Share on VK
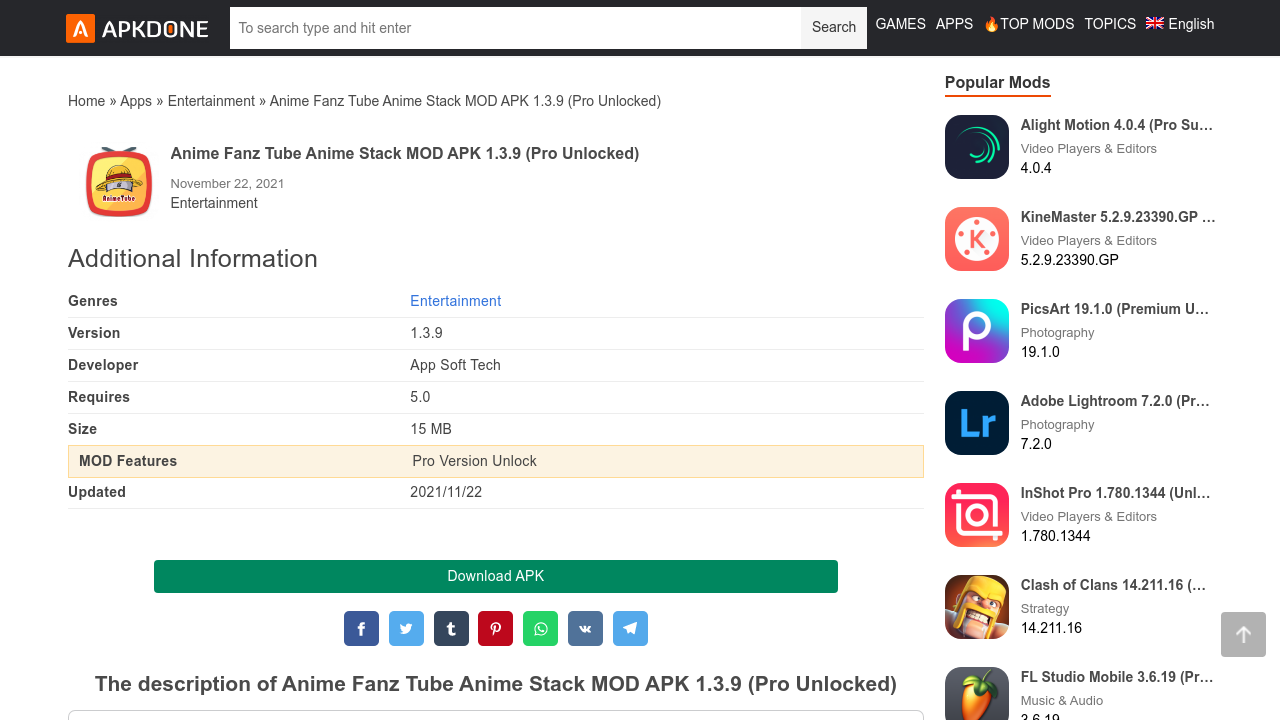The width and height of the screenshot is (1280, 720). point(585,629)
